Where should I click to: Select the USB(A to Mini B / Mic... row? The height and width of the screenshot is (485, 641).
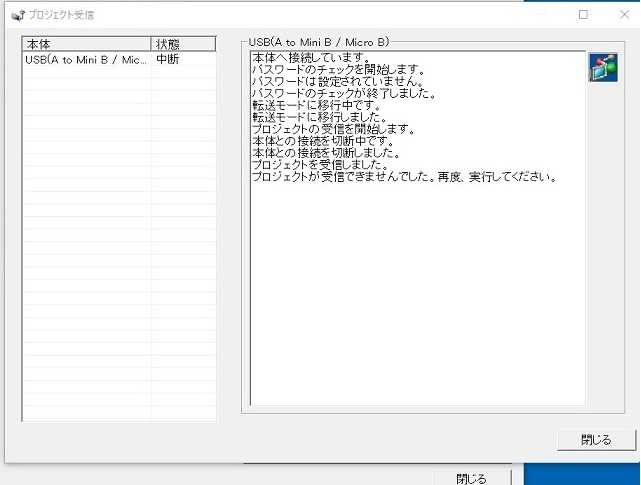pos(119,60)
